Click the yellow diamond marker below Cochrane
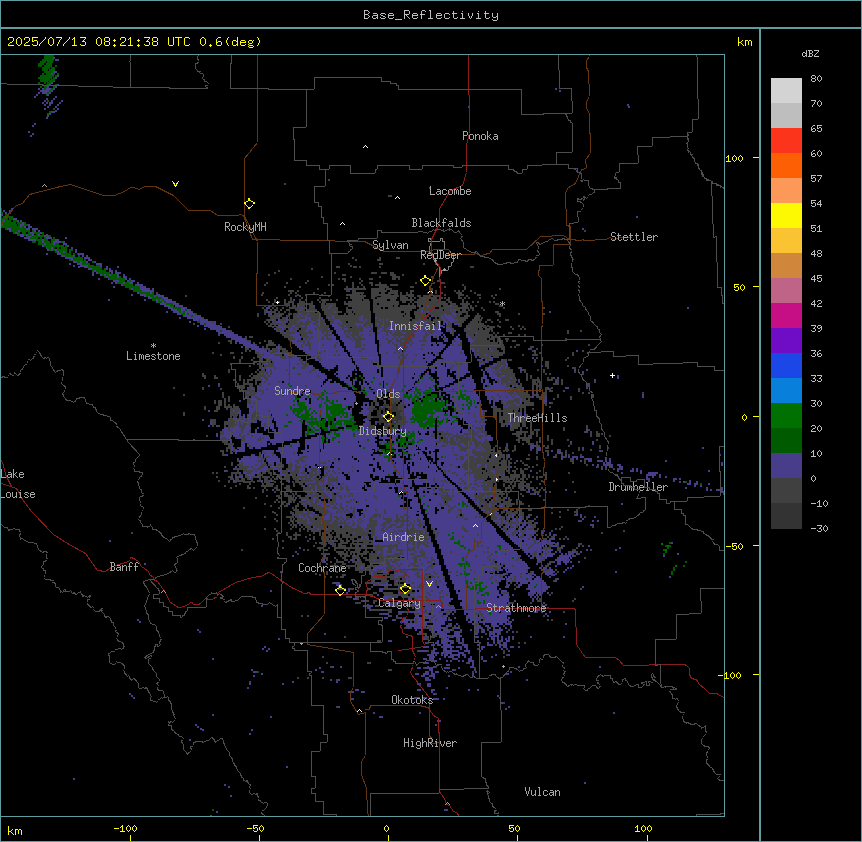The width and height of the screenshot is (862, 842). pos(340,590)
